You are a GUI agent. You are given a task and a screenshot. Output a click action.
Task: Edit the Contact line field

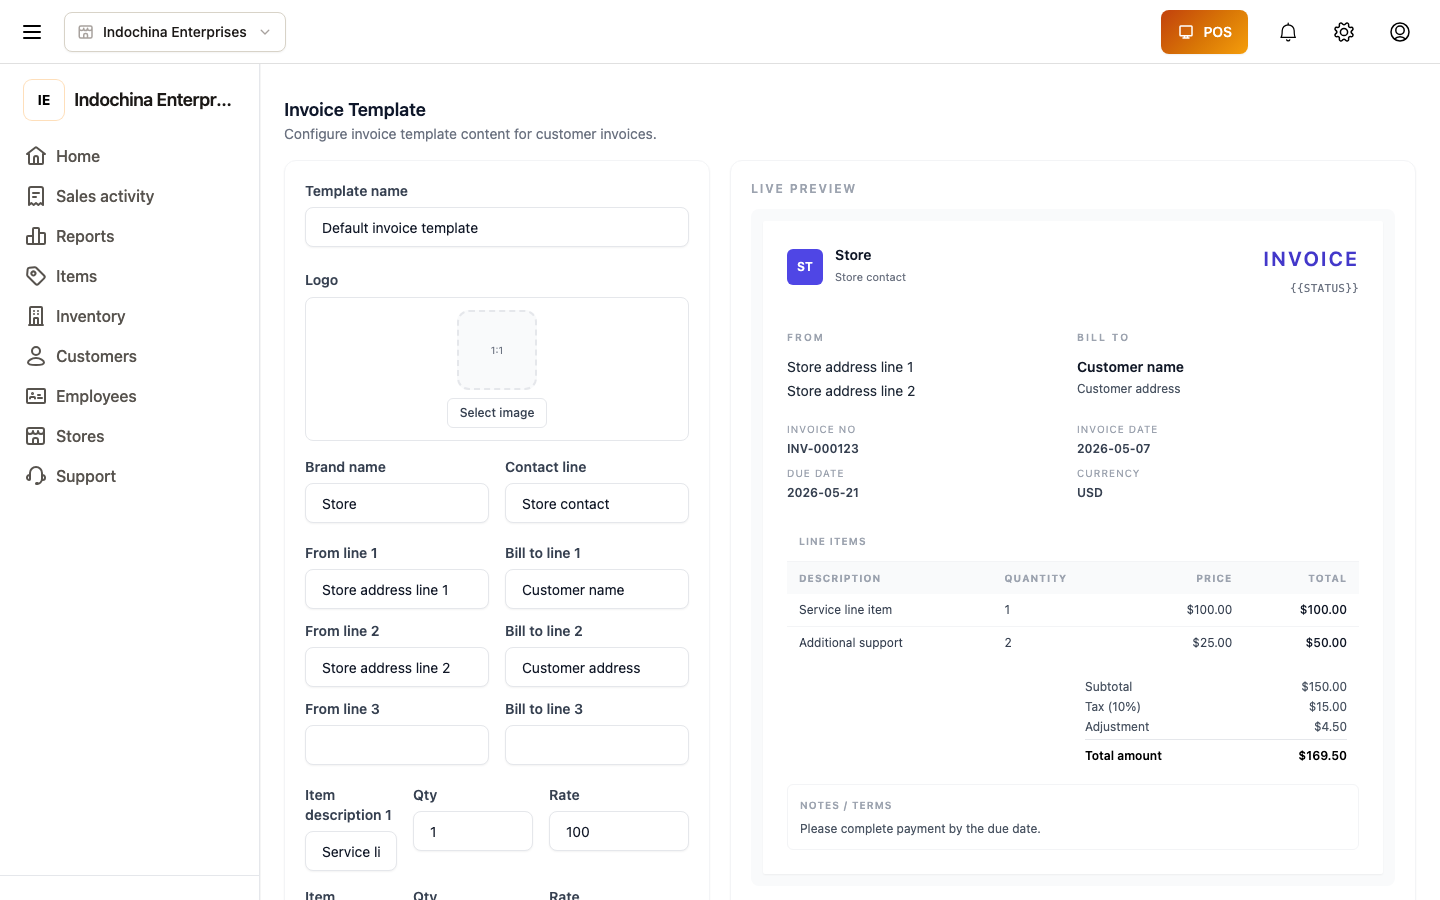click(597, 503)
